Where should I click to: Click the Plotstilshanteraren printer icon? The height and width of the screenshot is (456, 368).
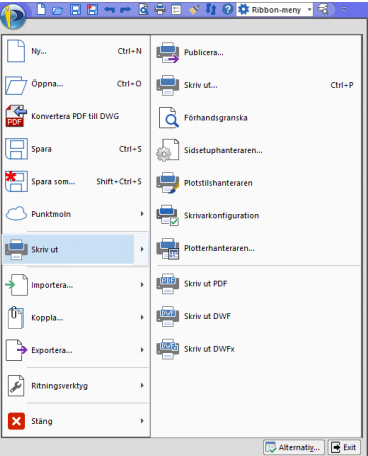click(x=168, y=183)
